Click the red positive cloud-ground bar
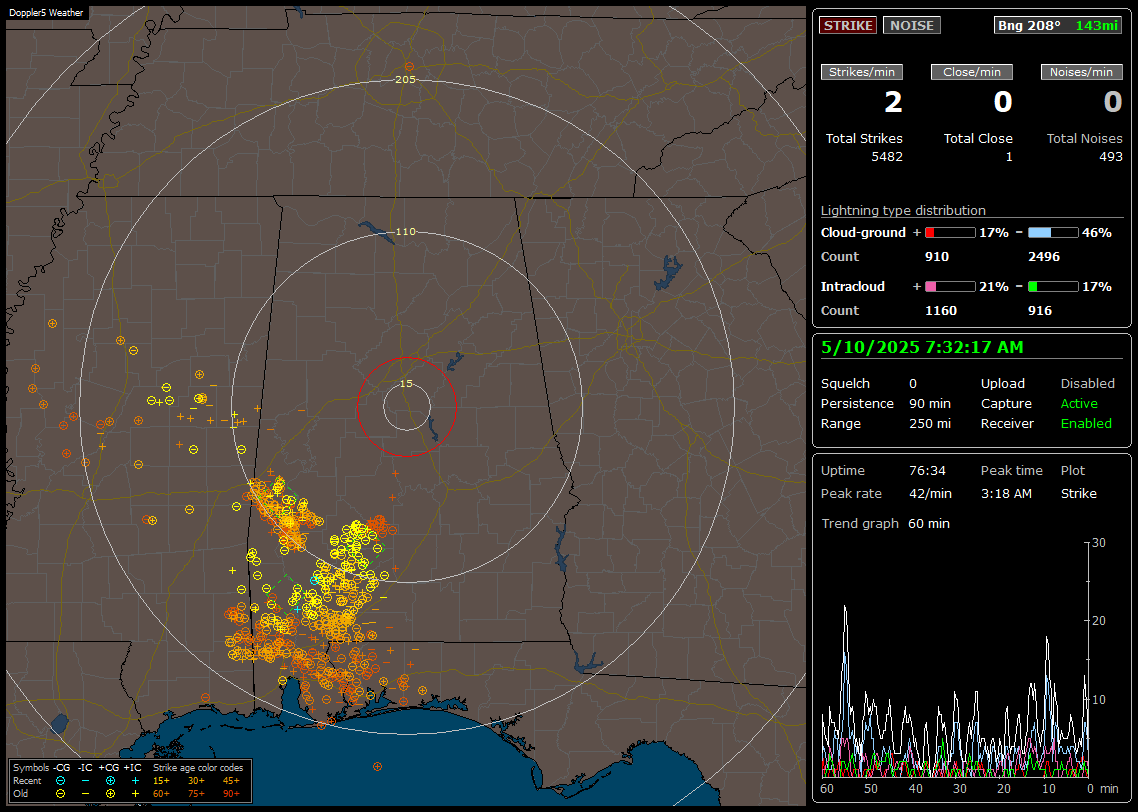The image size is (1138, 812). point(950,233)
